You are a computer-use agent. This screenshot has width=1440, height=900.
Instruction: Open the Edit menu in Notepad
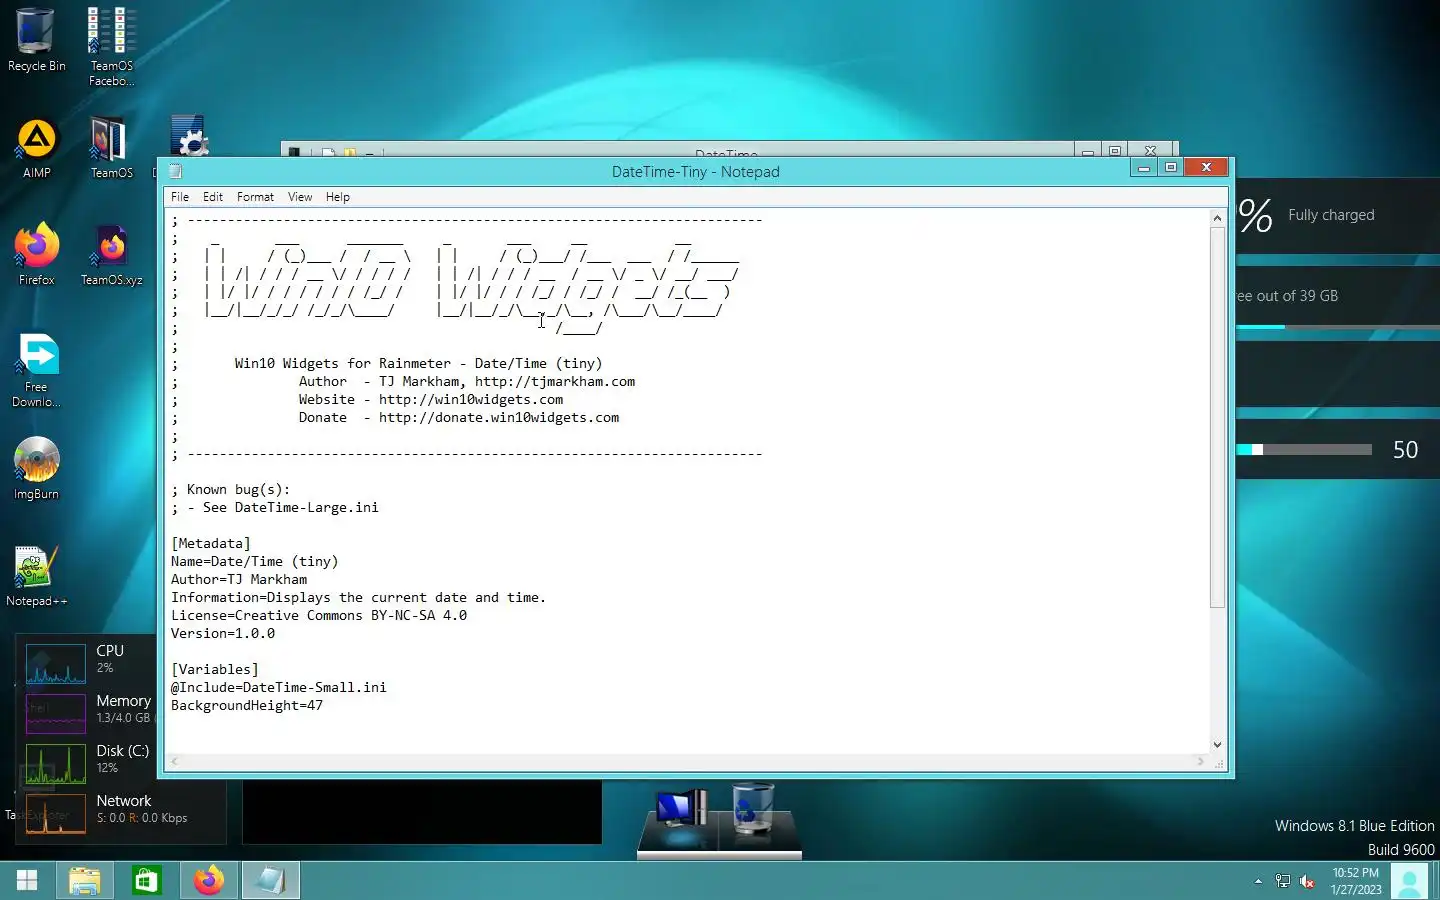pyautogui.click(x=213, y=197)
